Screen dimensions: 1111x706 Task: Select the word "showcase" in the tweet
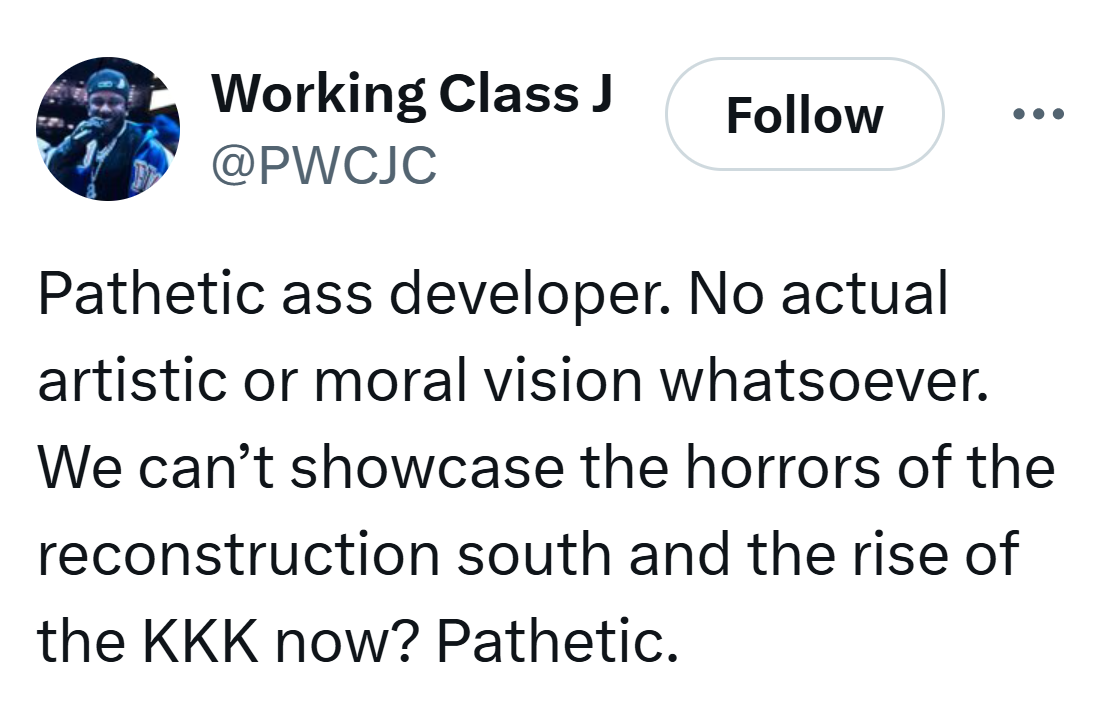427,468
